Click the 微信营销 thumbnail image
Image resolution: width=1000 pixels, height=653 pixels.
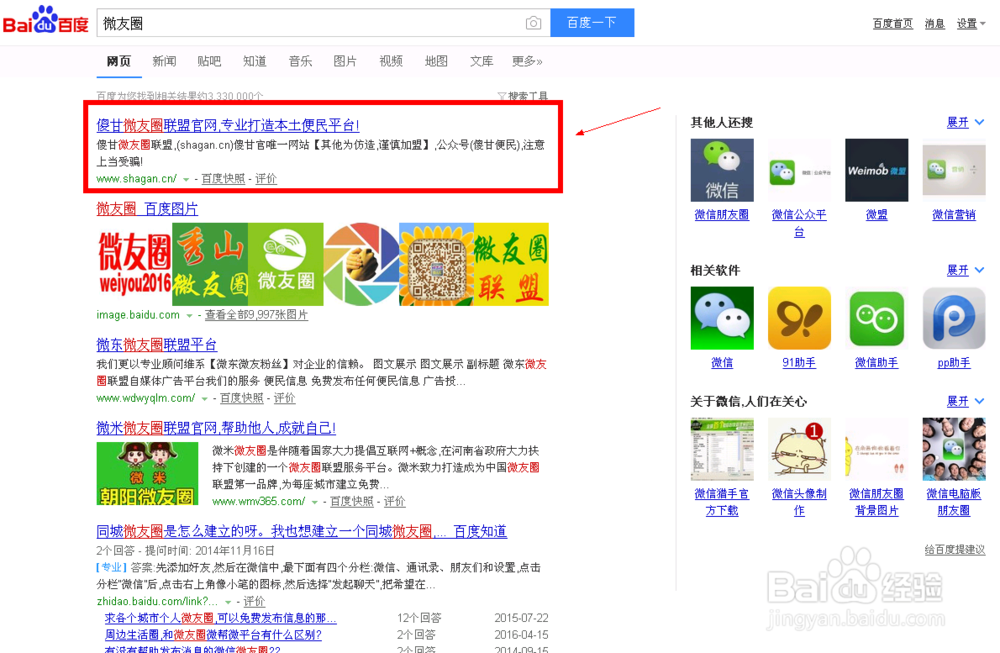[954, 170]
